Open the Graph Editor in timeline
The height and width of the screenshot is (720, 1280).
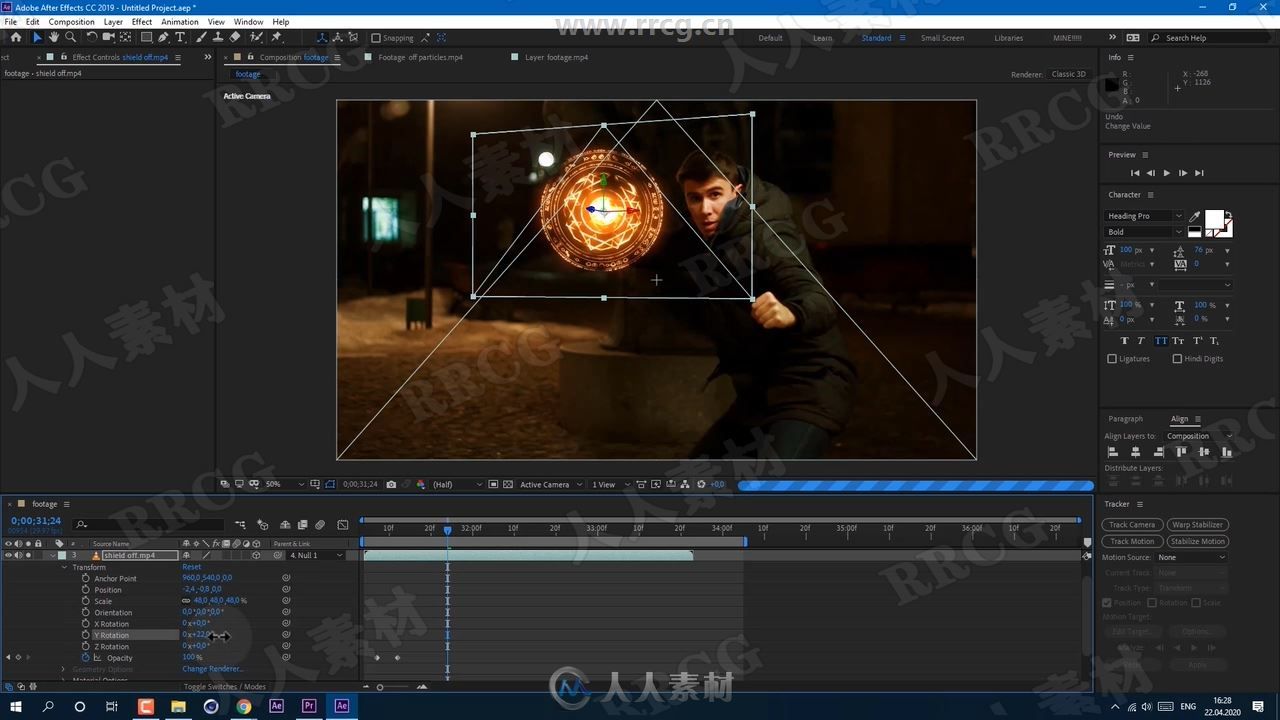pos(343,524)
